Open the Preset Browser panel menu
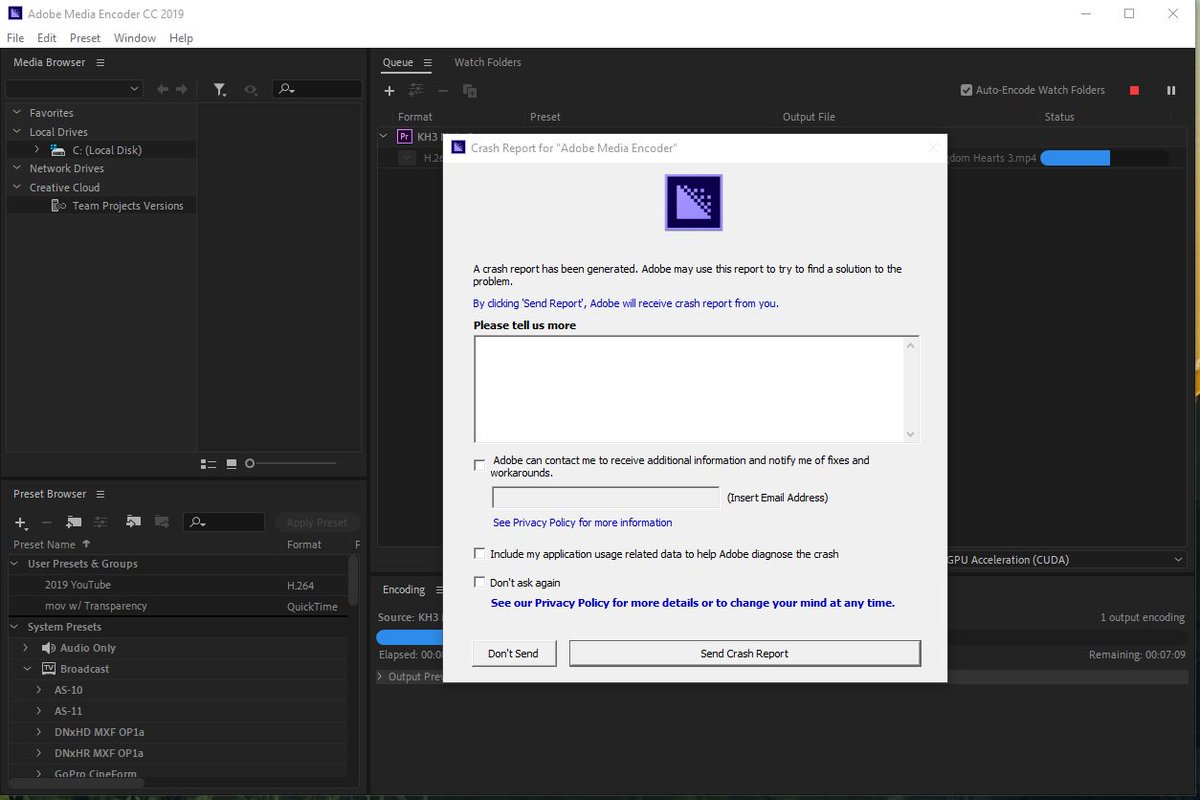The width and height of the screenshot is (1200, 800). click(x=100, y=494)
